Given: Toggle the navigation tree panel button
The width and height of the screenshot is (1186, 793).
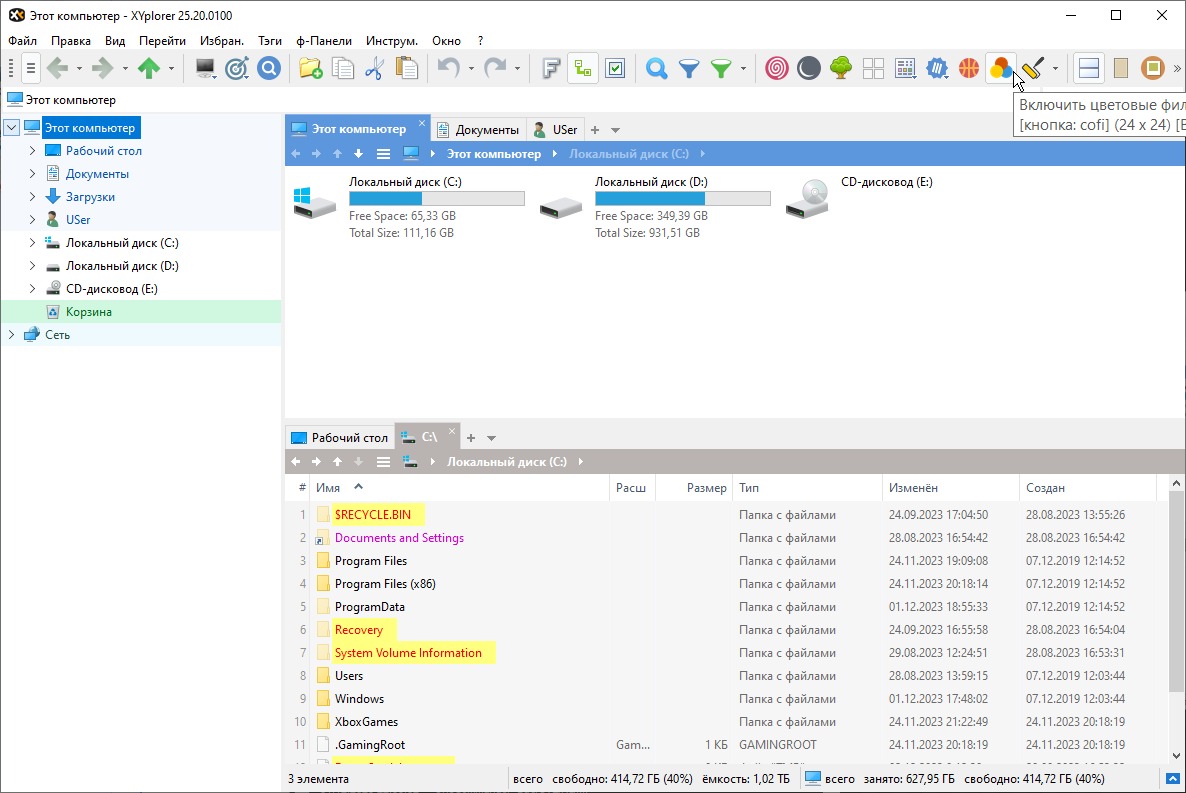Looking at the screenshot, I should pyautogui.click(x=583, y=68).
